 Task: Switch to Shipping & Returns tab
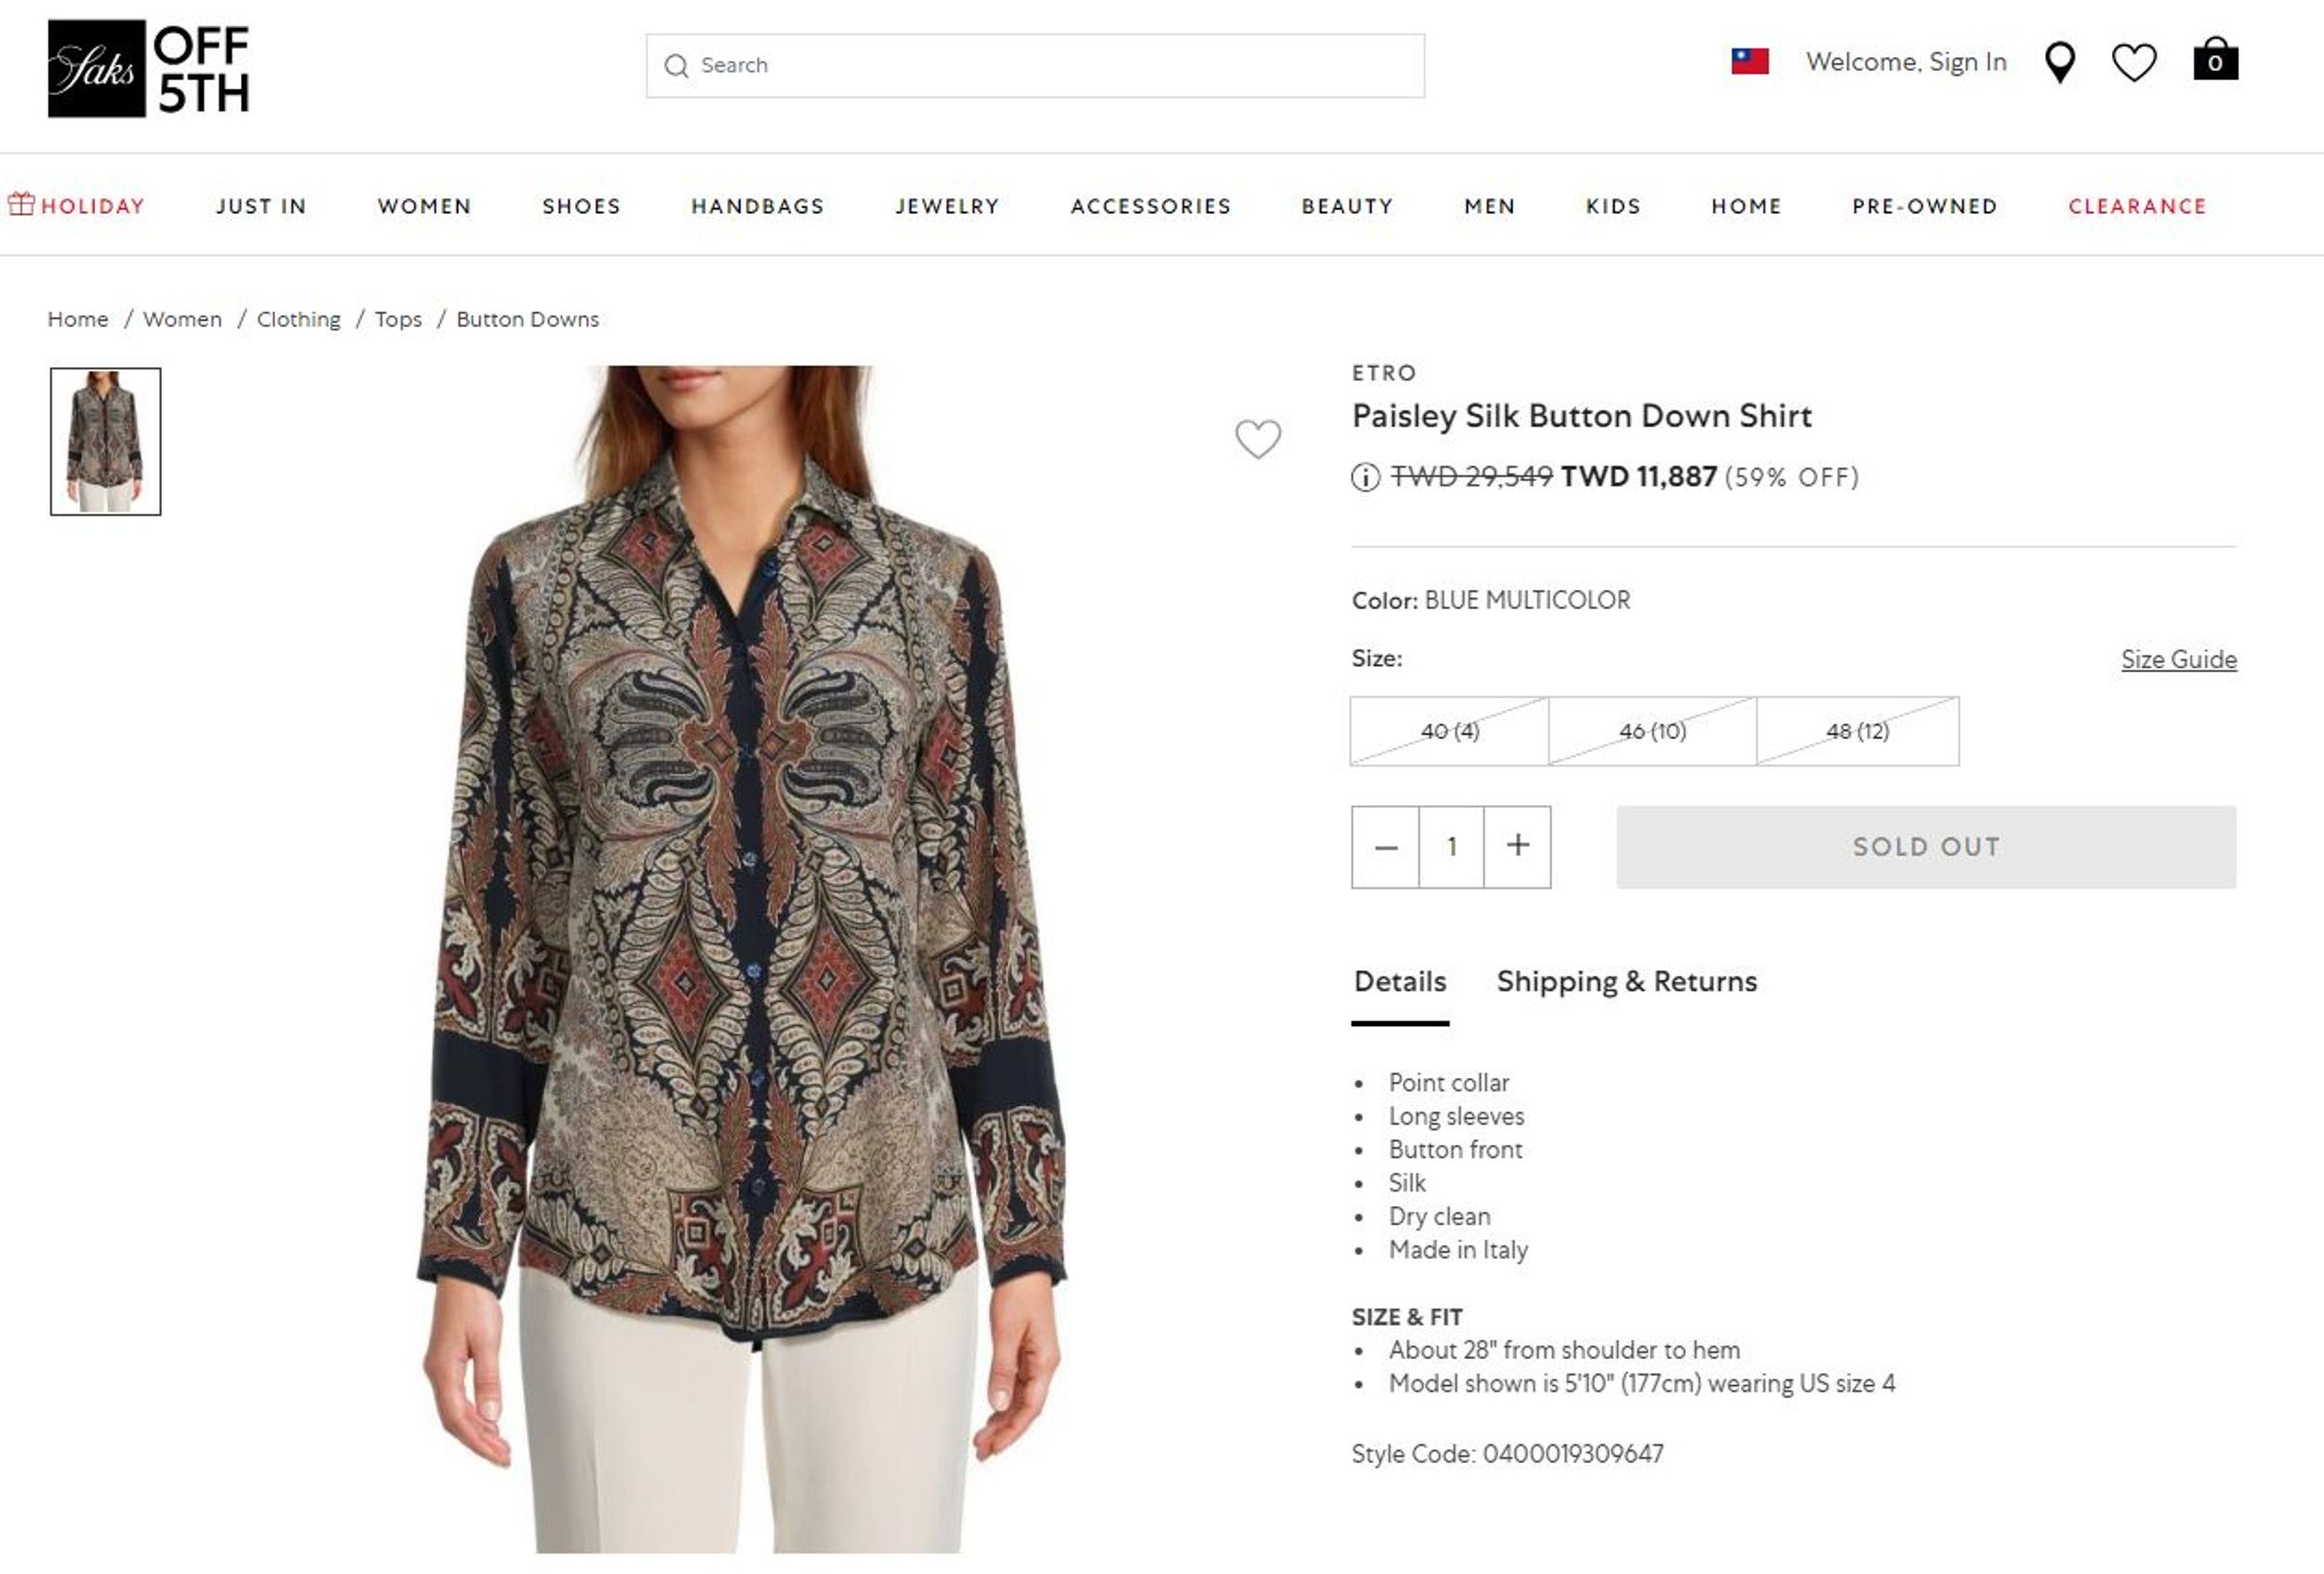click(1626, 981)
